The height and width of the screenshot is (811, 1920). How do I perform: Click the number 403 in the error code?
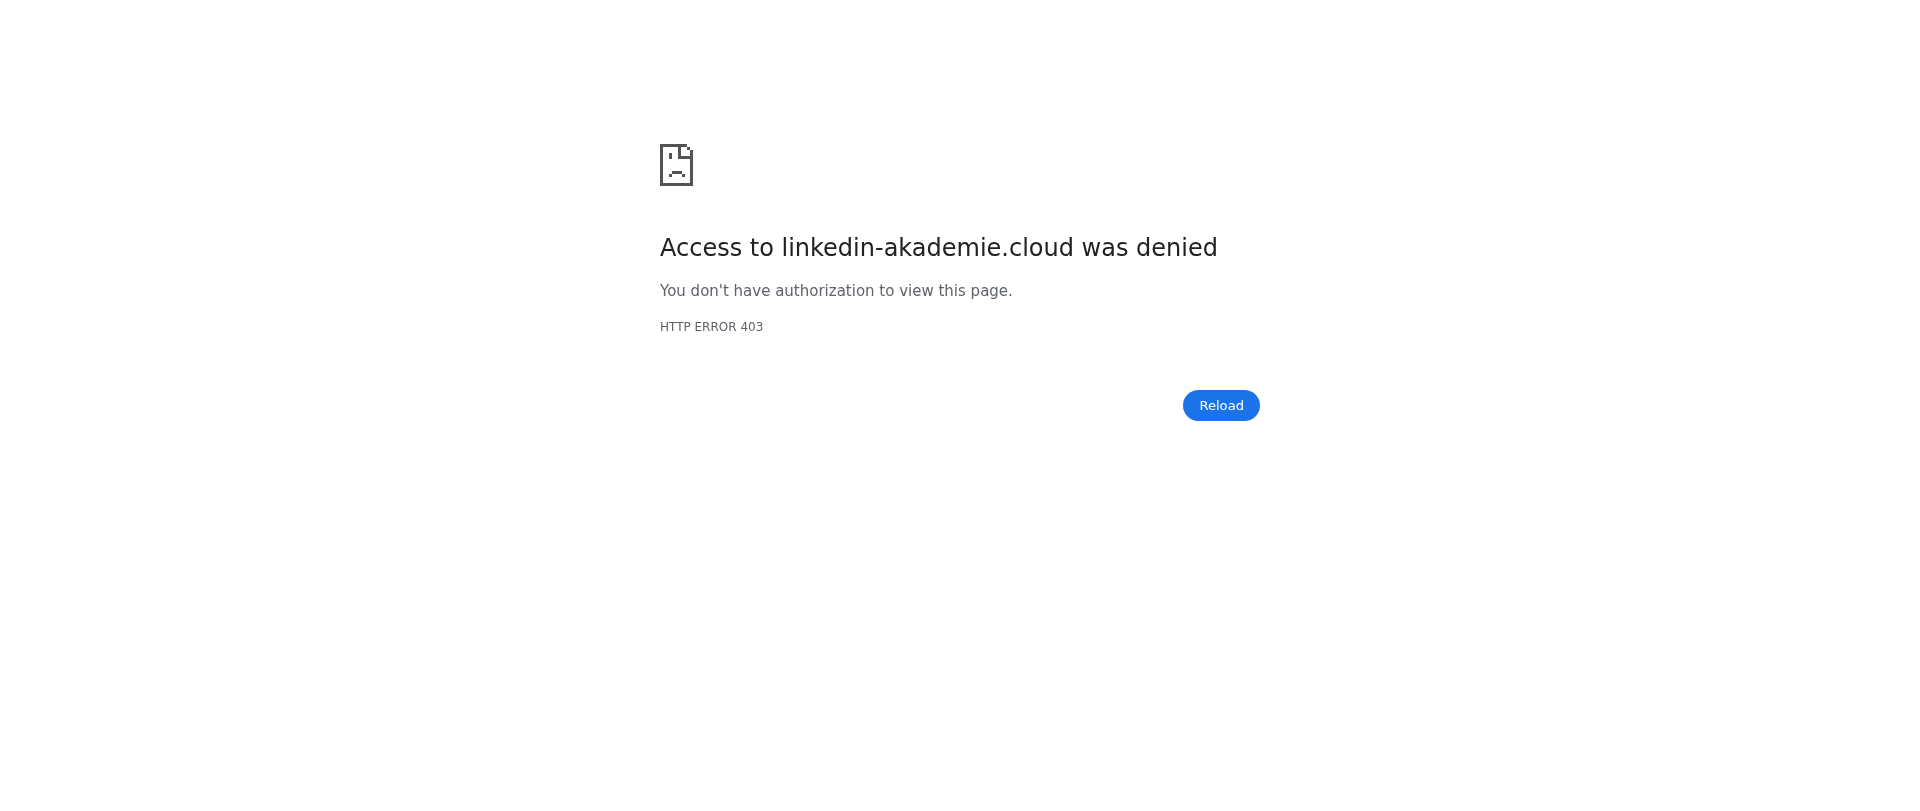coord(752,327)
